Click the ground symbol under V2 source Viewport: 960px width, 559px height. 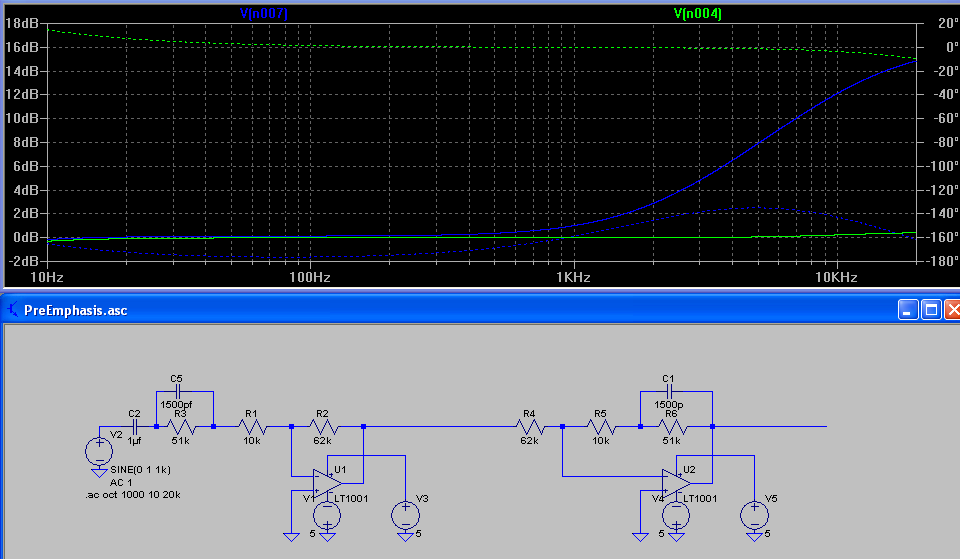point(99,473)
